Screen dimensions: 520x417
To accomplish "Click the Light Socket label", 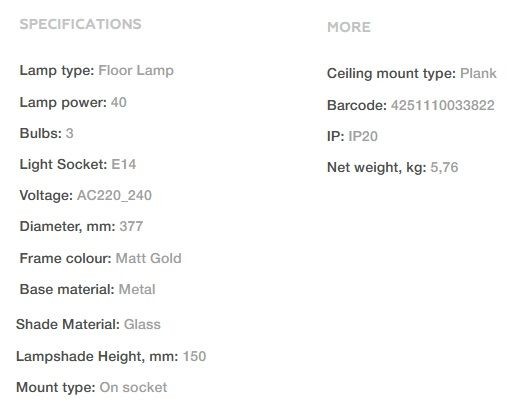I will (x=63, y=165).
